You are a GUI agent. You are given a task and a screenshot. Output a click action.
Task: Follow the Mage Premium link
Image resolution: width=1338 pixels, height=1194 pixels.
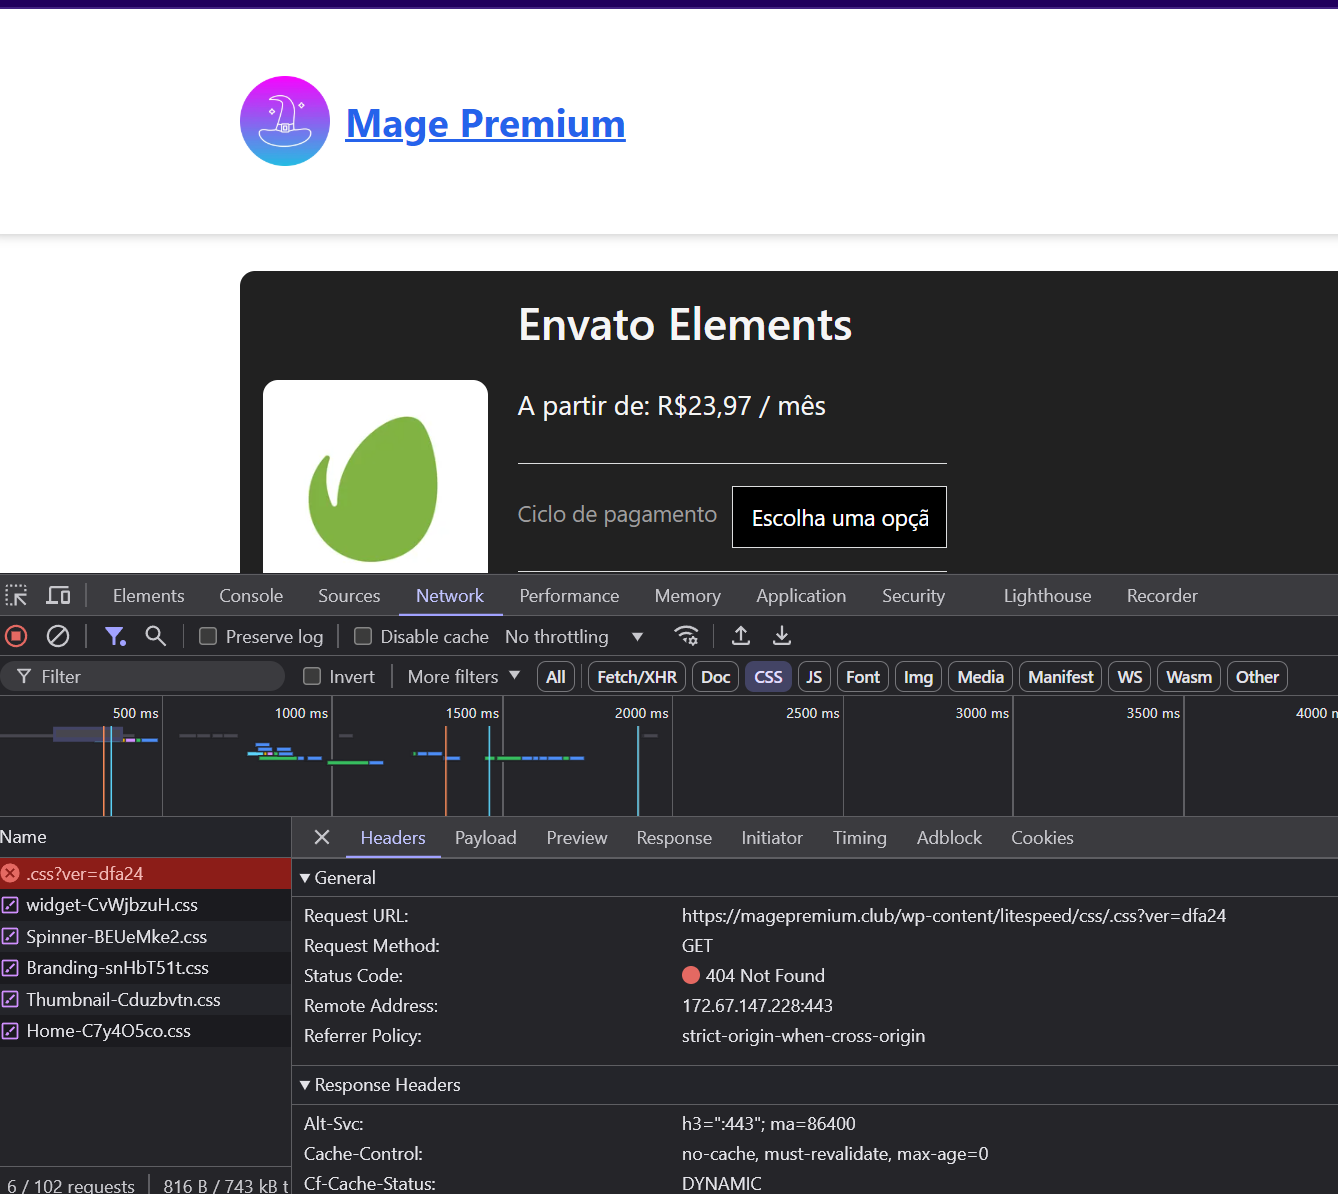[485, 123]
